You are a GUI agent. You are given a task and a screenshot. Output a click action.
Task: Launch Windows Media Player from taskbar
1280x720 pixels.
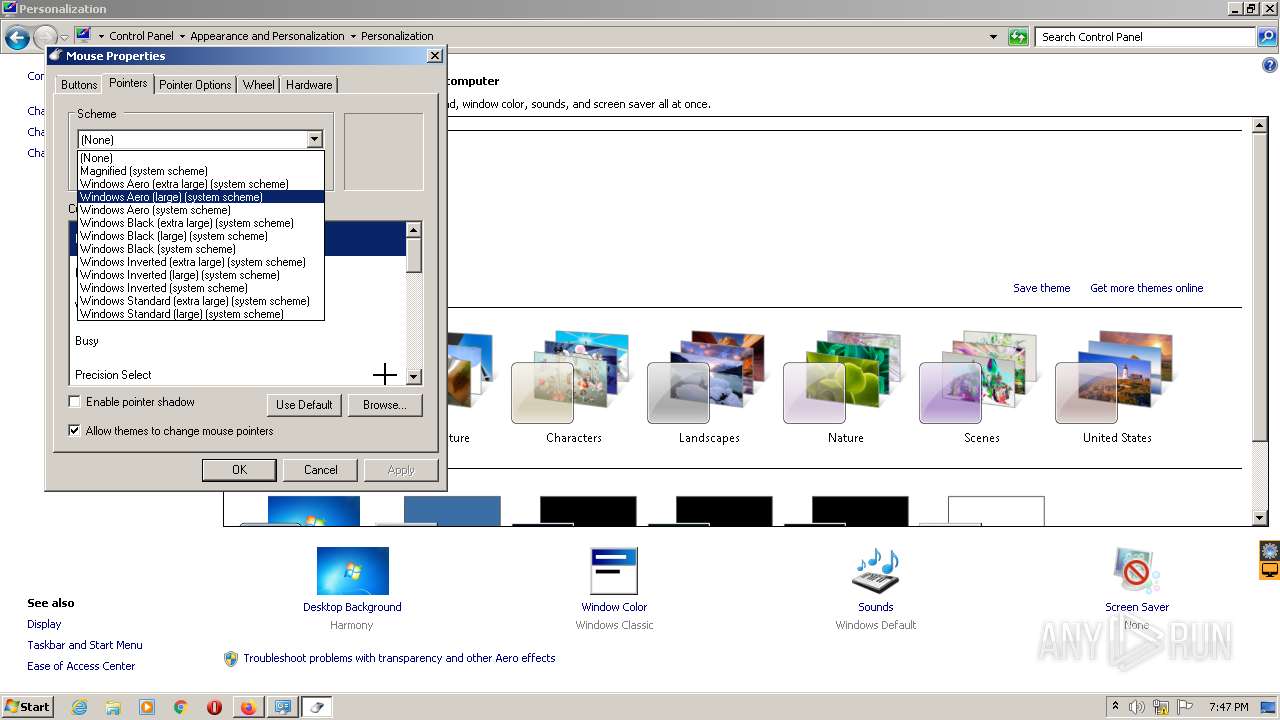(147, 707)
